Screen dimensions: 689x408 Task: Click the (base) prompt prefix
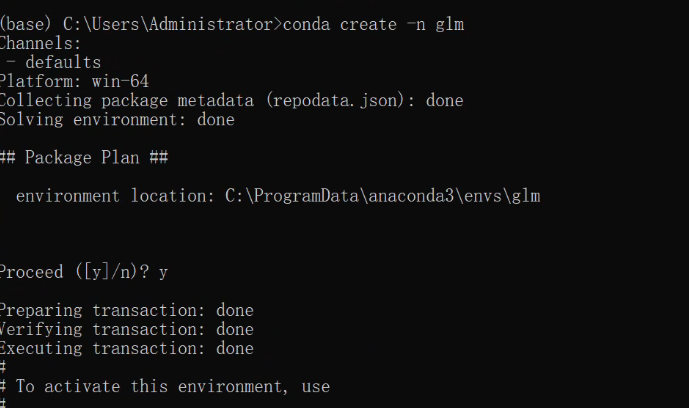tap(25, 24)
